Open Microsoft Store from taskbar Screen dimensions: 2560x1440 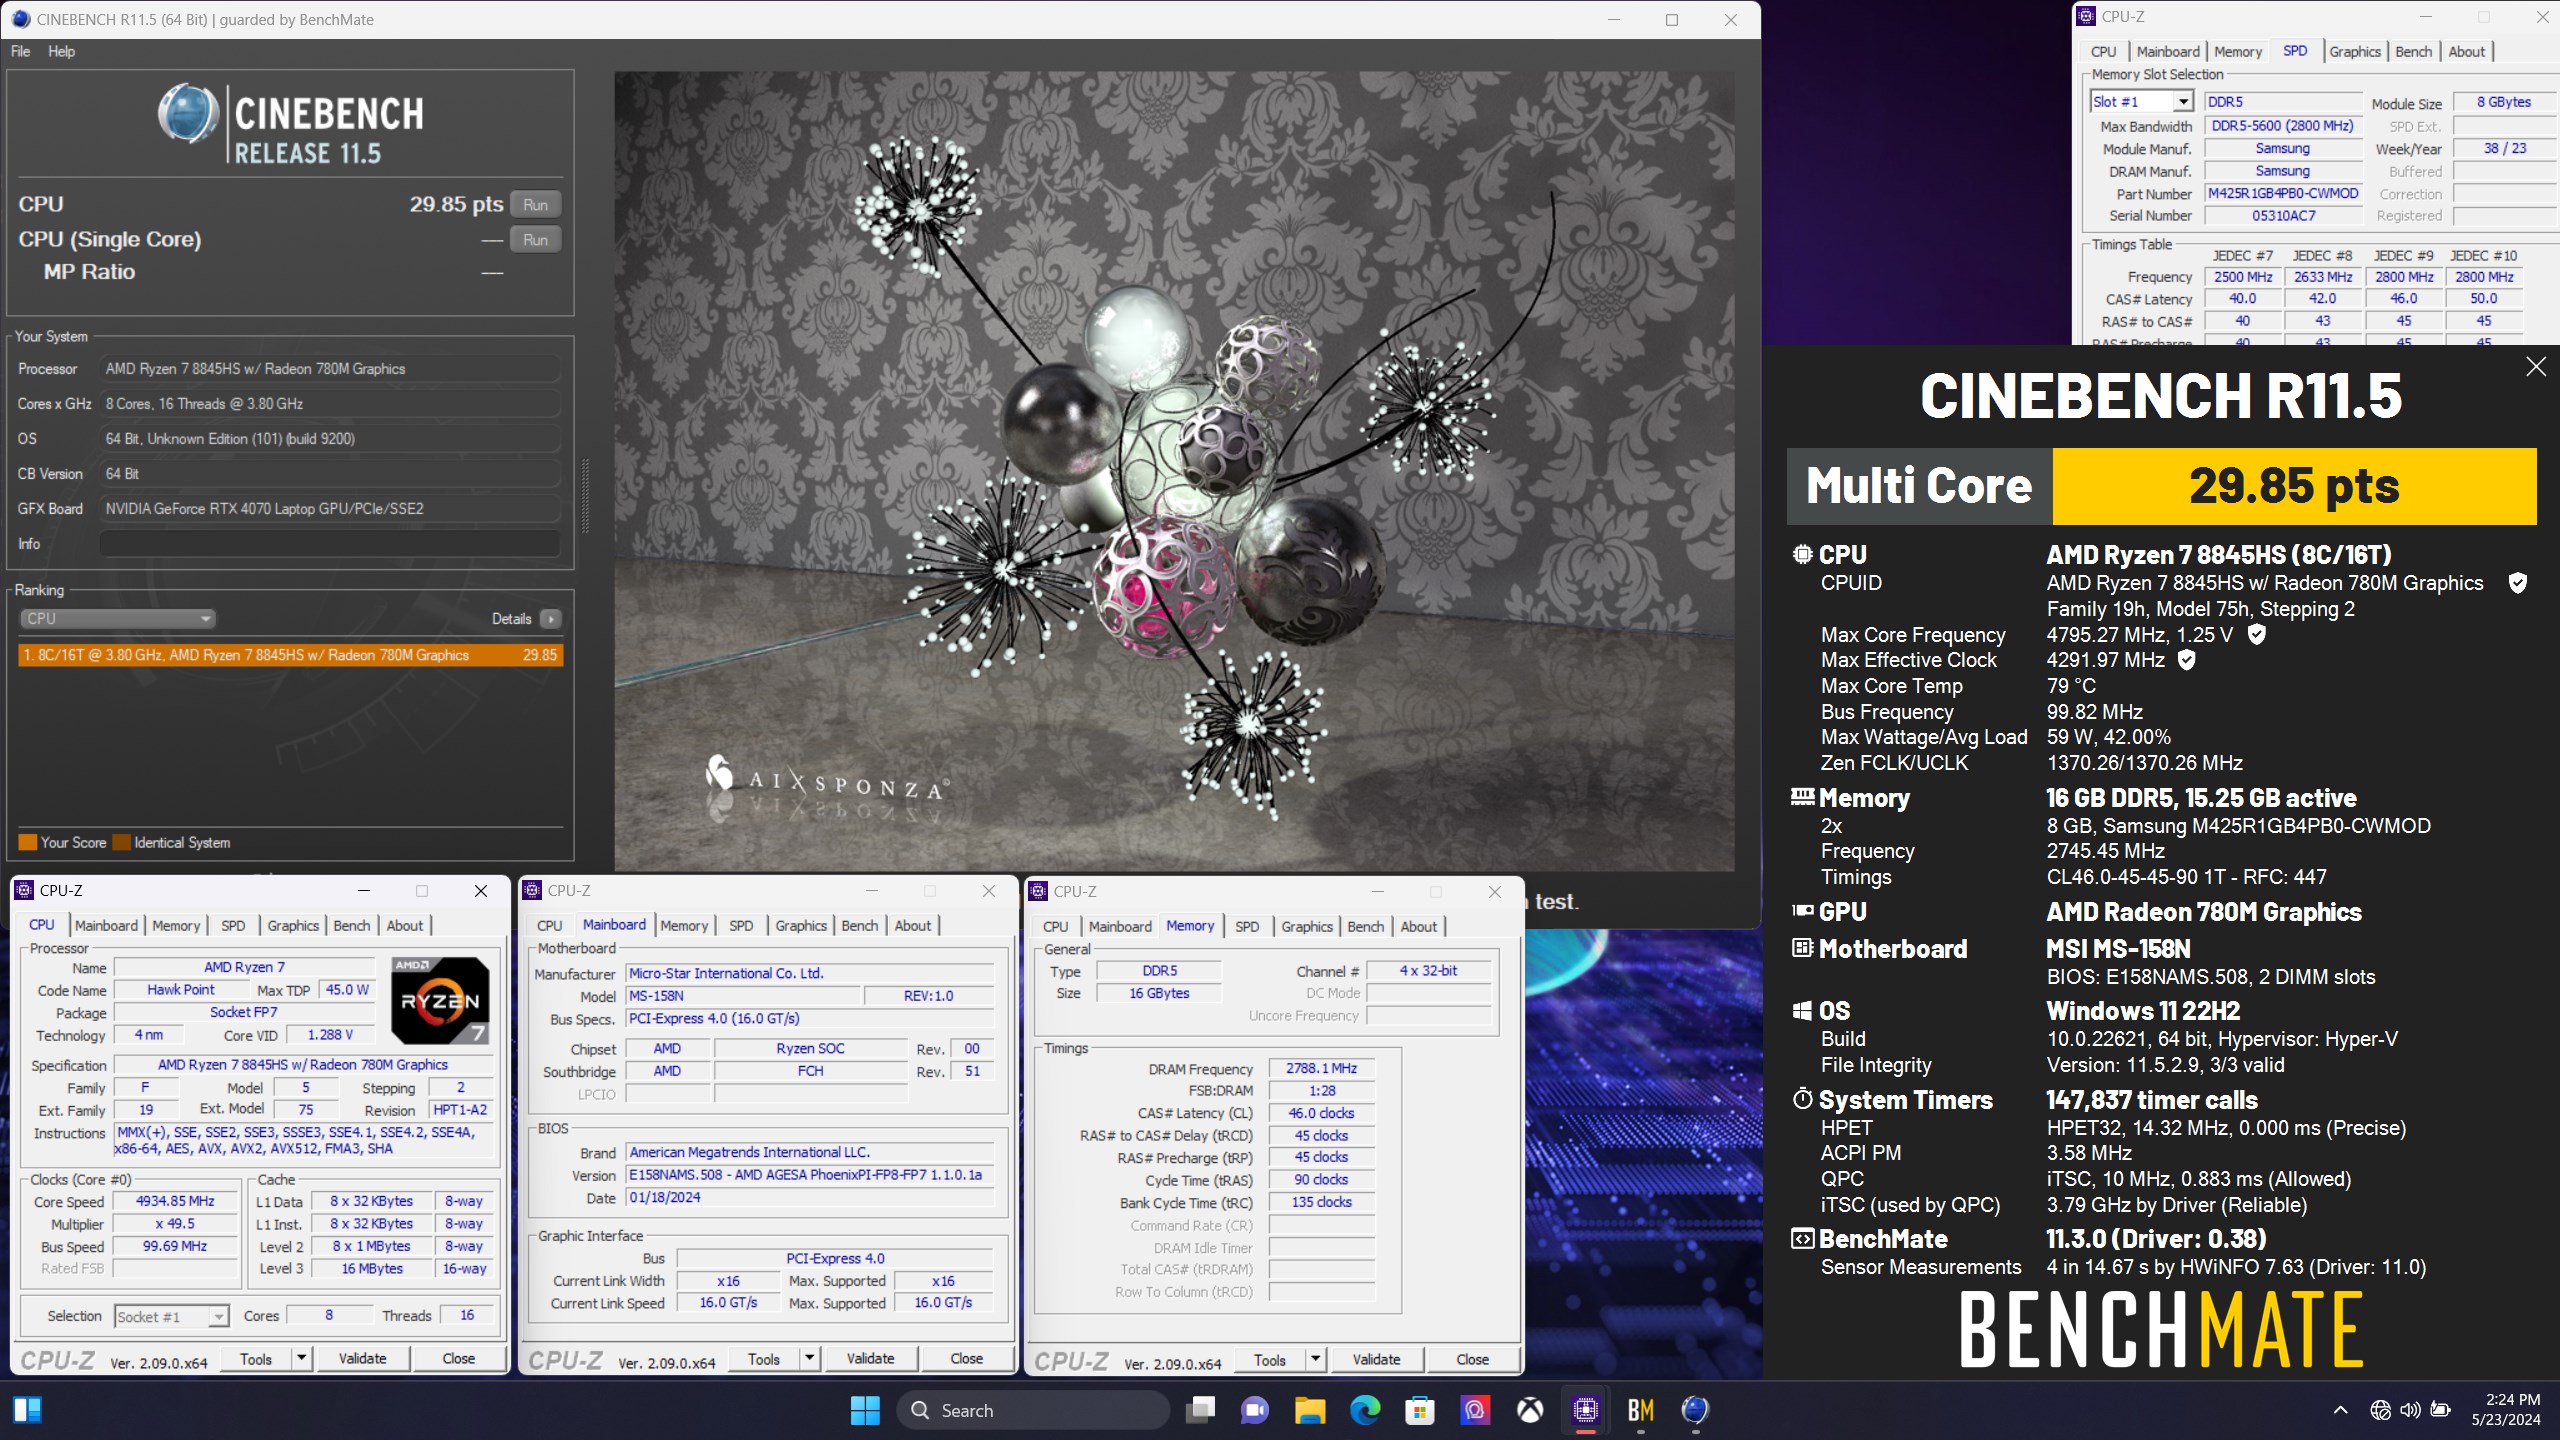point(1420,1410)
